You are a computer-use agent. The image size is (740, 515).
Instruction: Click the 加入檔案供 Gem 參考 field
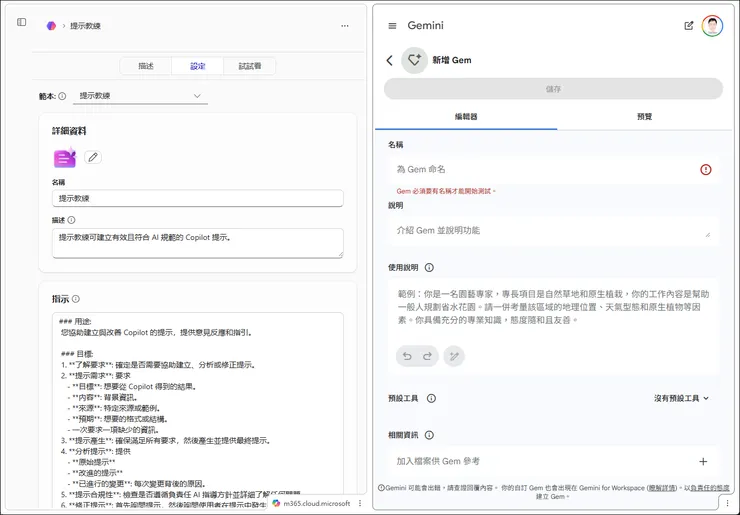coord(553,462)
